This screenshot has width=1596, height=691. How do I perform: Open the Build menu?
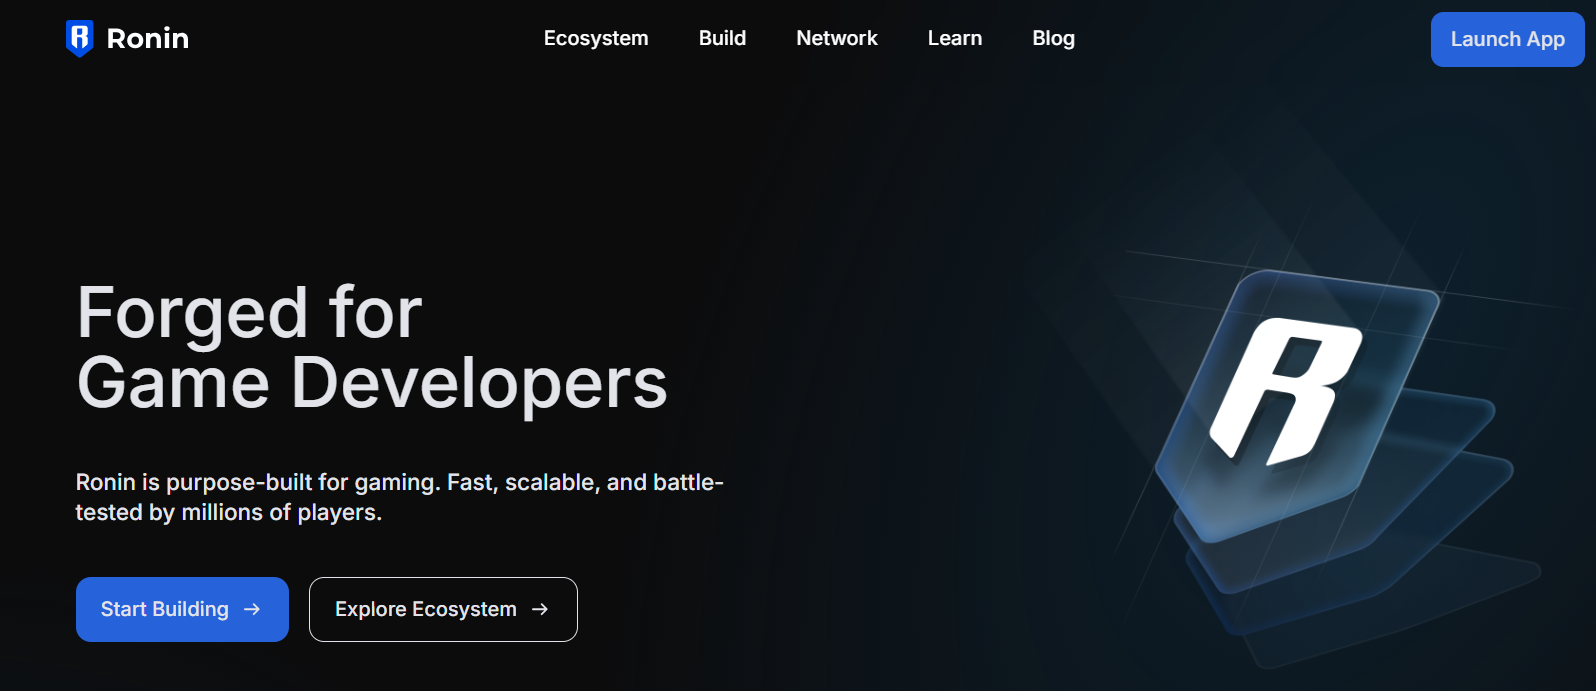coord(722,38)
